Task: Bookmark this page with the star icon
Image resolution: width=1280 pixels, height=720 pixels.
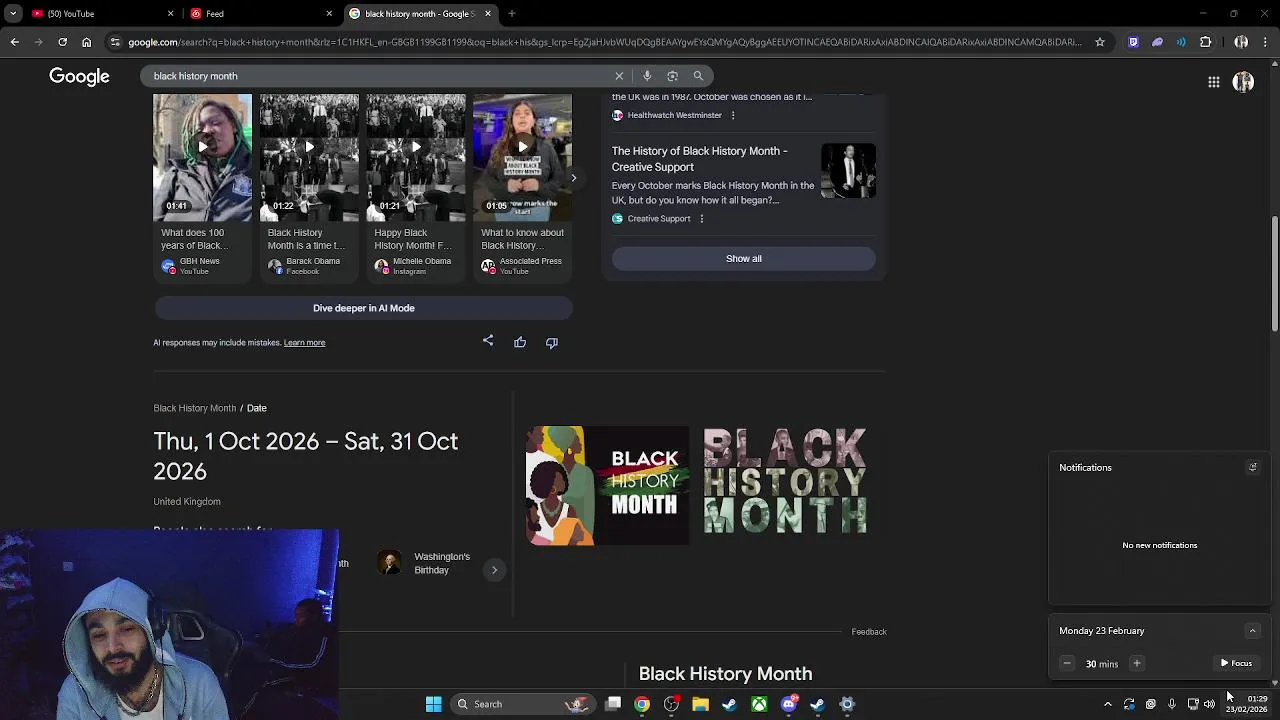Action: click(1100, 42)
